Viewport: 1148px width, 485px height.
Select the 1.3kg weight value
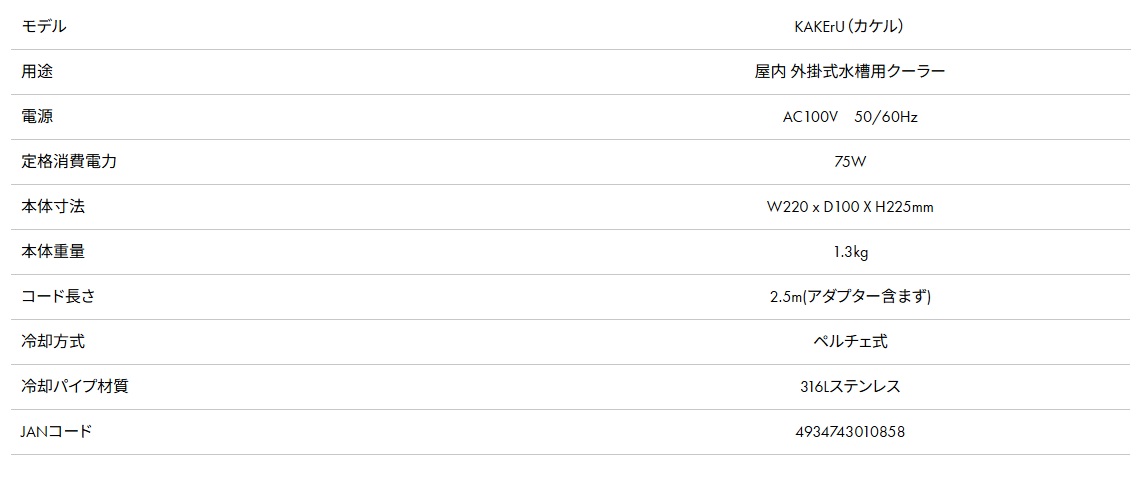pos(850,253)
